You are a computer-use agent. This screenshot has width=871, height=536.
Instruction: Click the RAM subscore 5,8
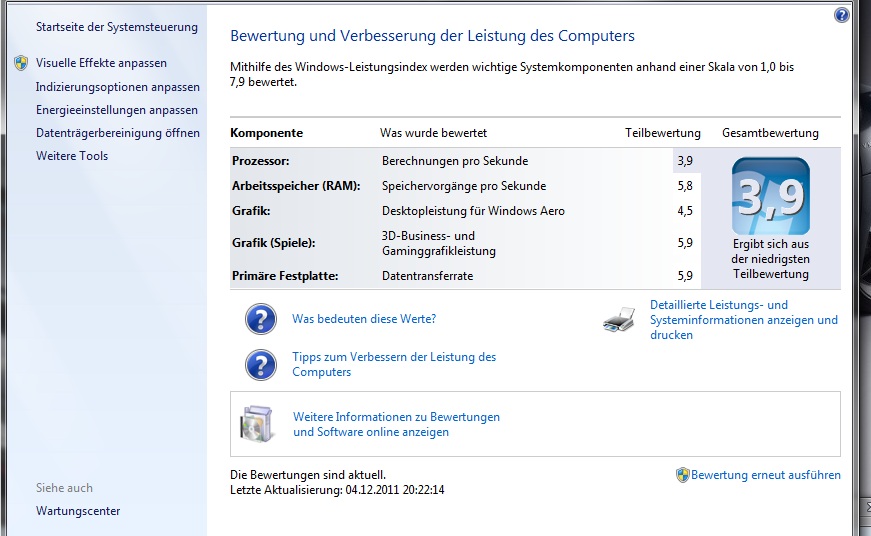coord(685,186)
